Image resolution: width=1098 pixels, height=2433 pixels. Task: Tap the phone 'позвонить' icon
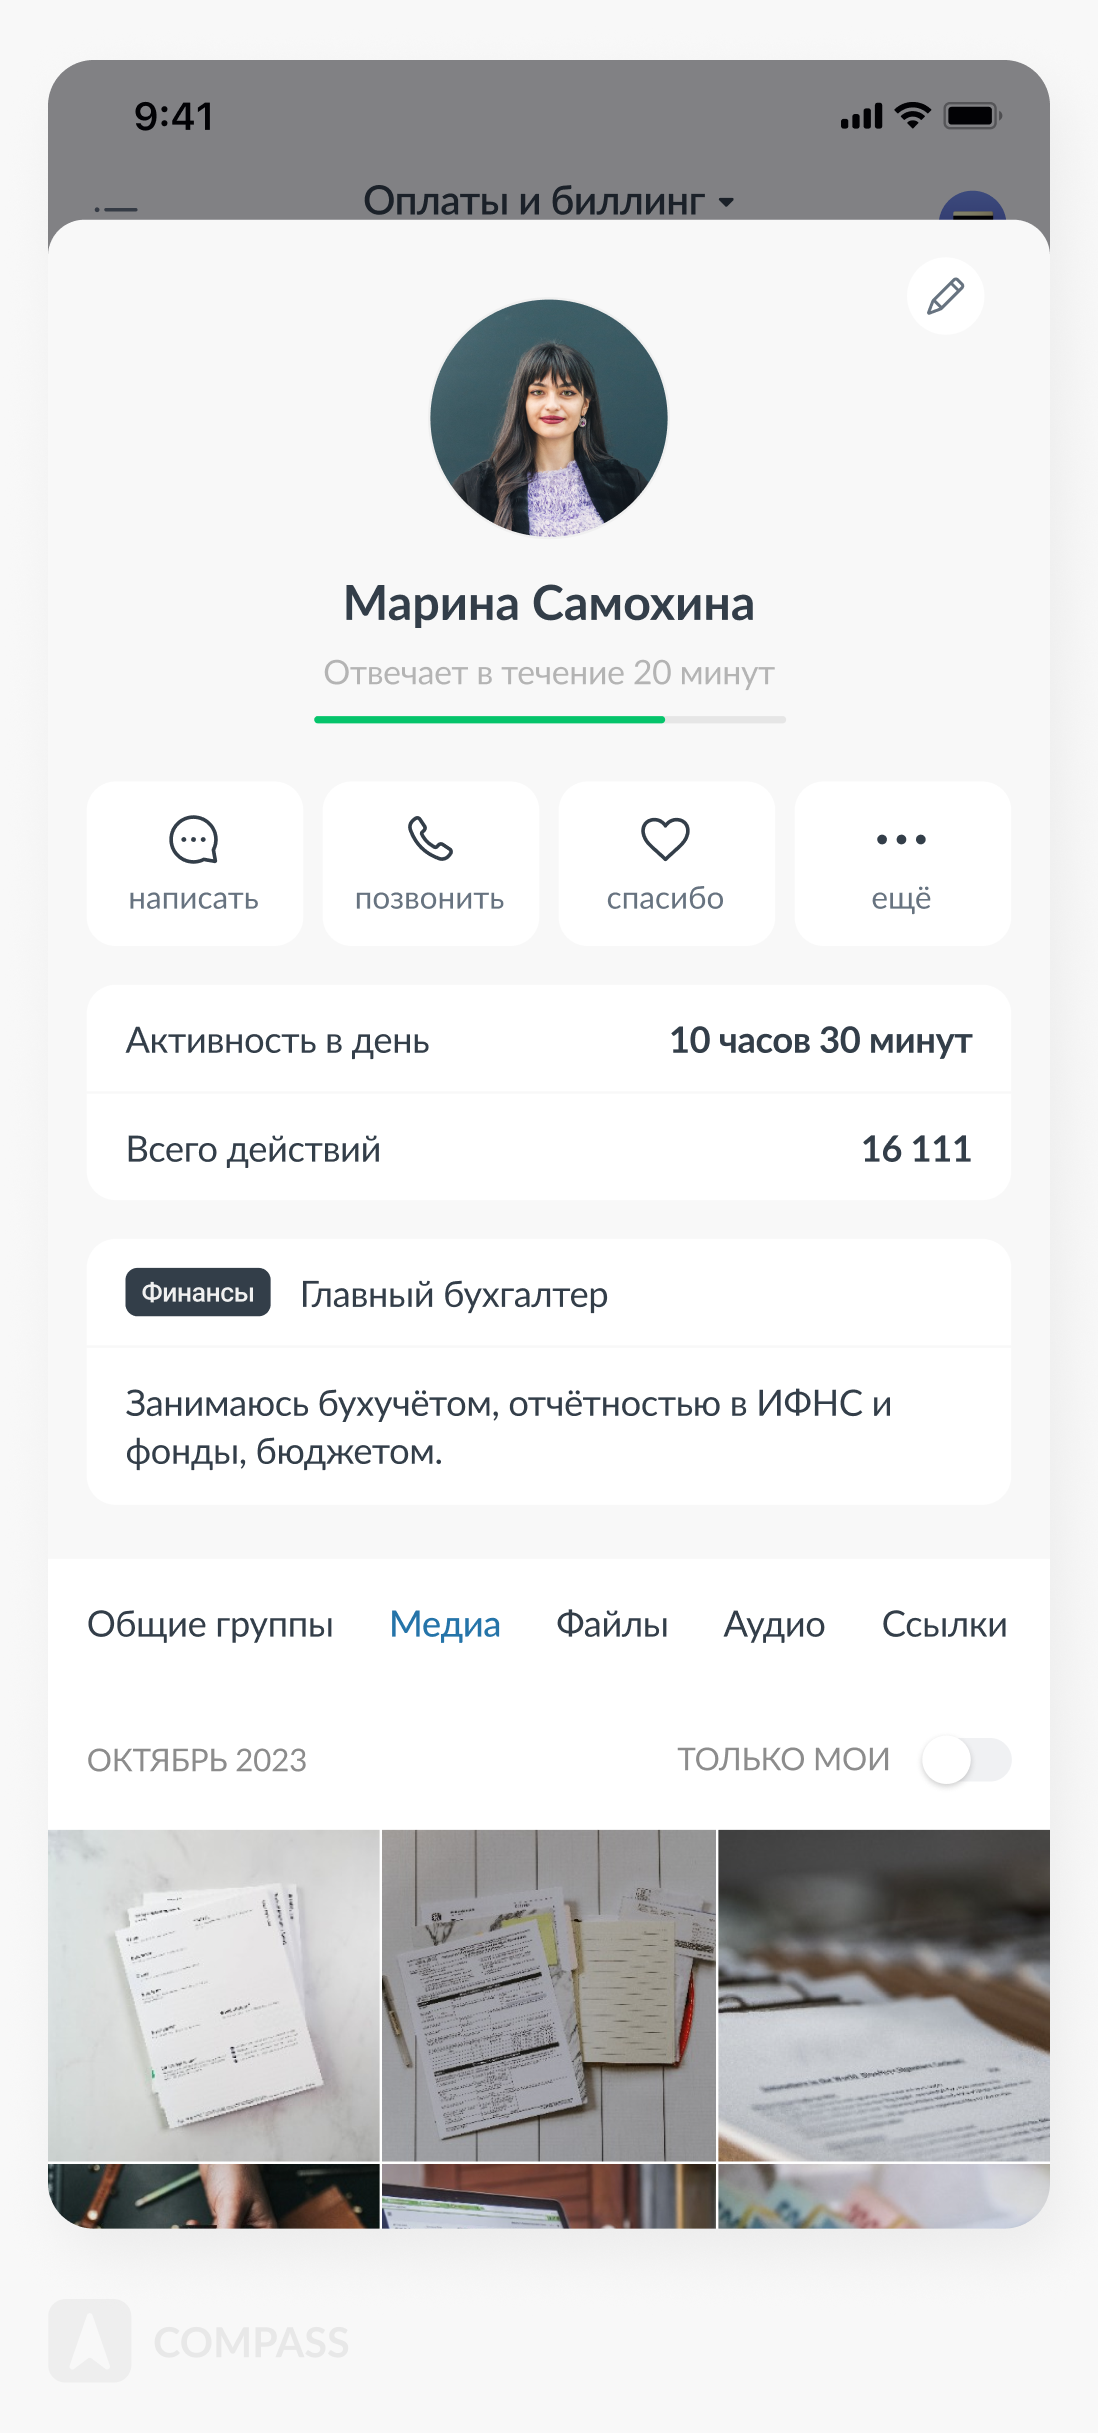point(430,840)
